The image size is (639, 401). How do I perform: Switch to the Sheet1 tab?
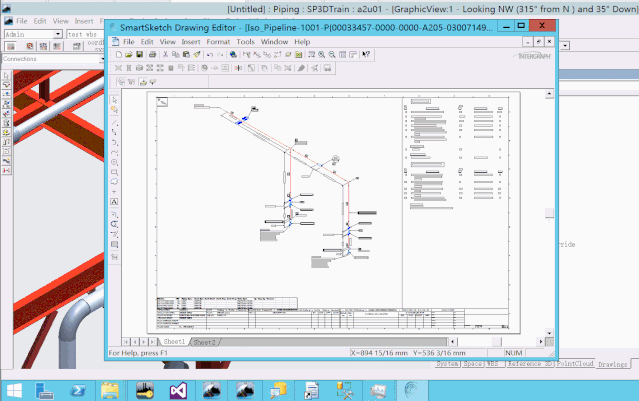pyautogui.click(x=174, y=342)
